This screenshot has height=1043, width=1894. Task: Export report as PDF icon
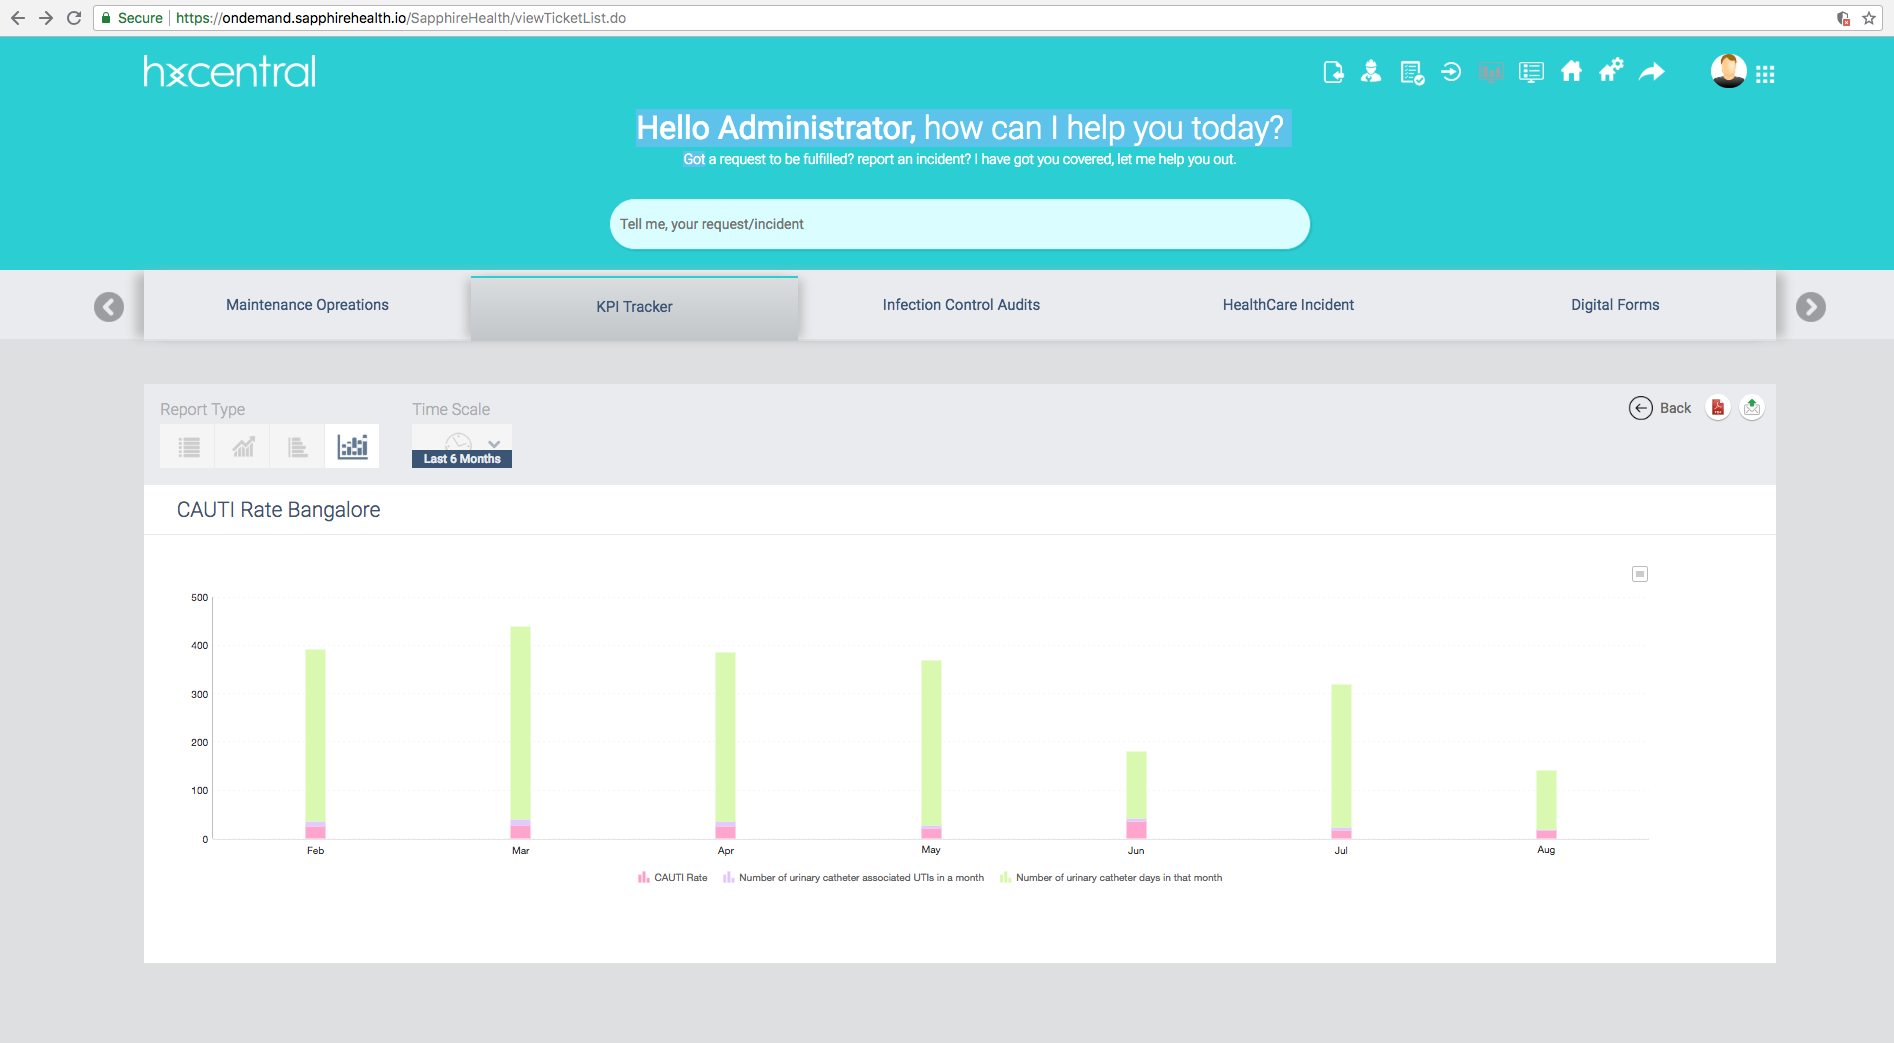pos(1718,408)
